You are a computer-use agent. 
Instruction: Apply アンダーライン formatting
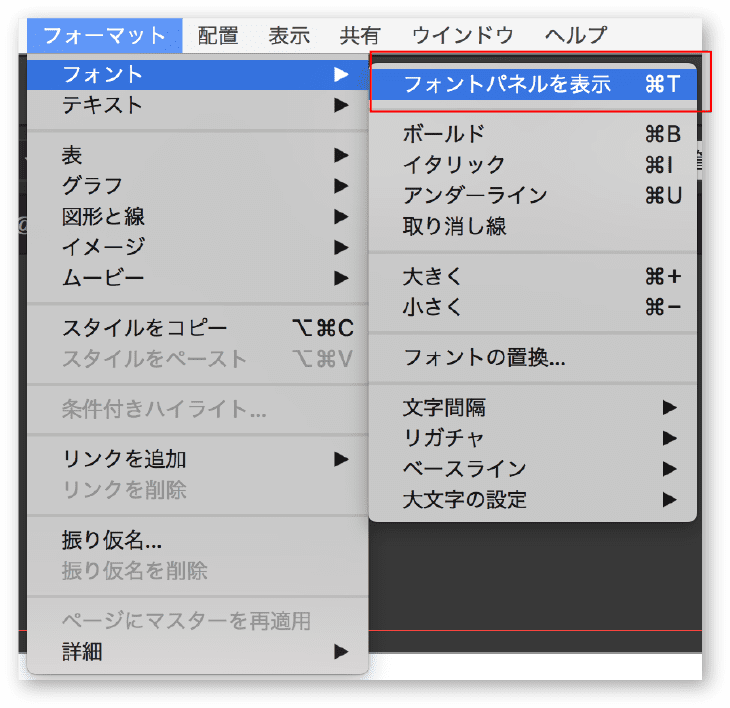533,196
